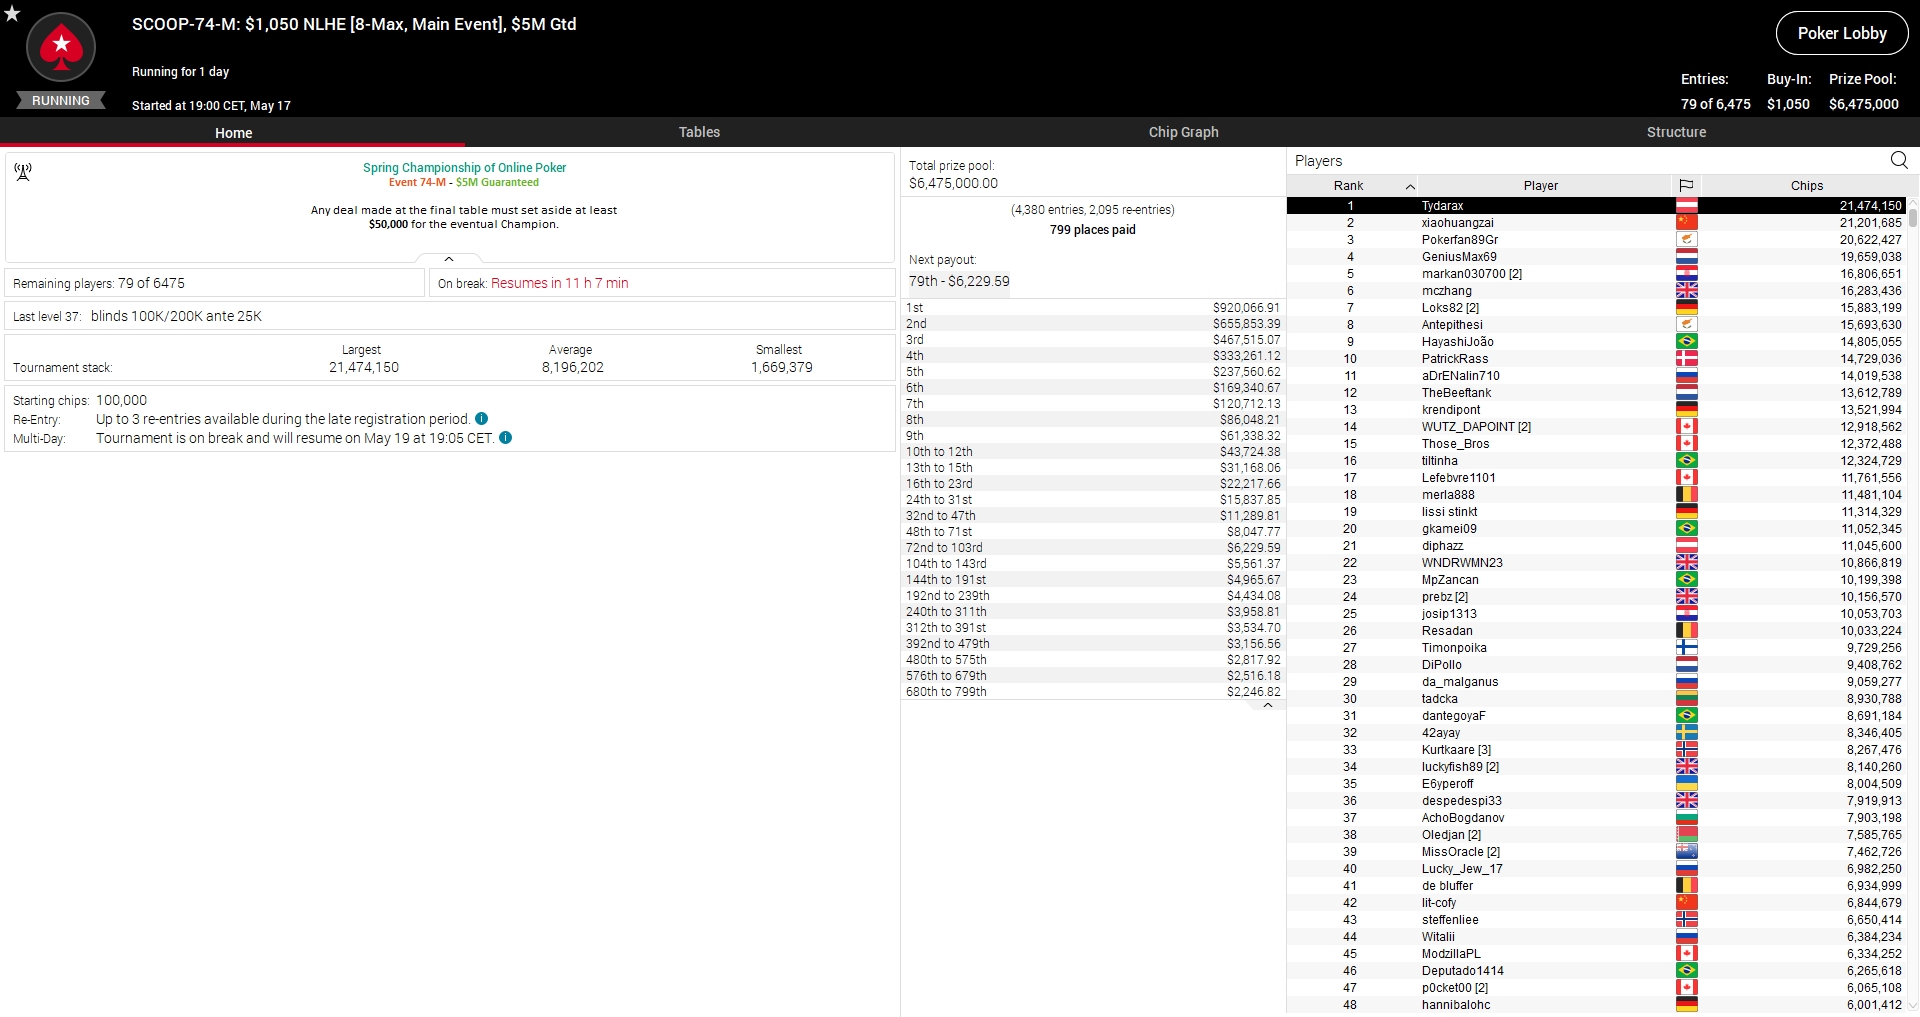This screenshot has height=1017, width=1920.
Task: Sort by country flag column
Action: 1686,186
